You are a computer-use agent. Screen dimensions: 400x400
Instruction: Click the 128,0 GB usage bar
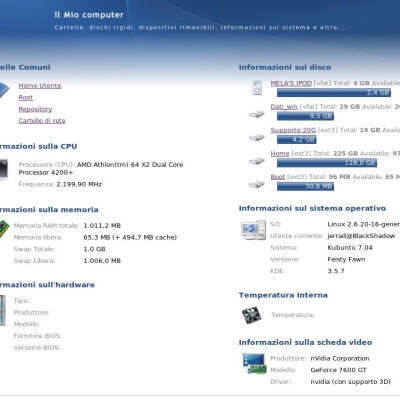[327, 163]
